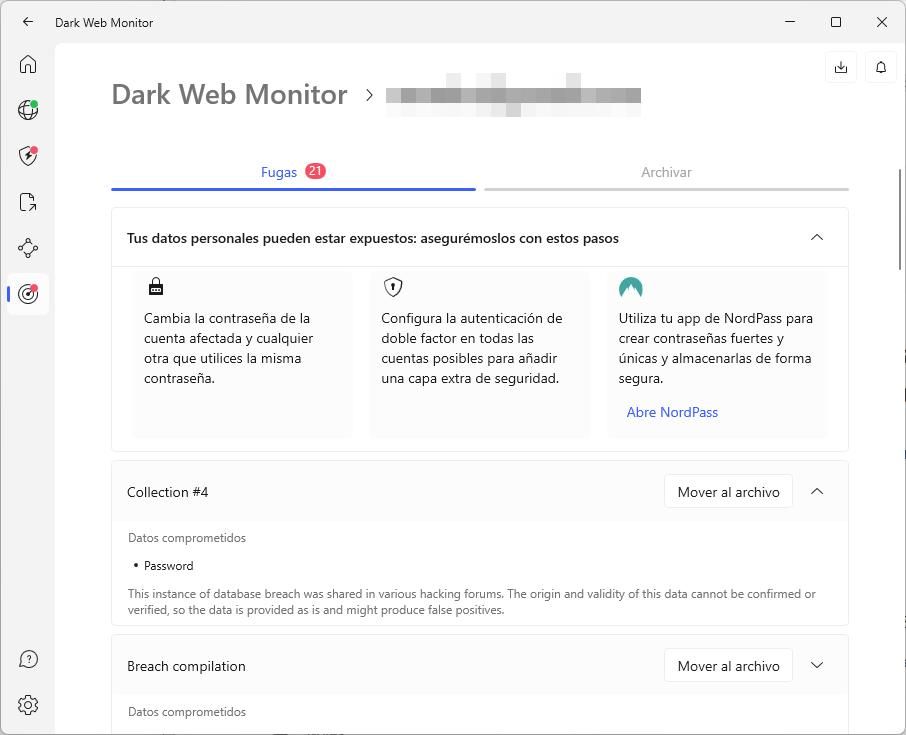Open the Home icon in sidebar
906x735 pixels.
pyautogui.click(x=28, y=64)
